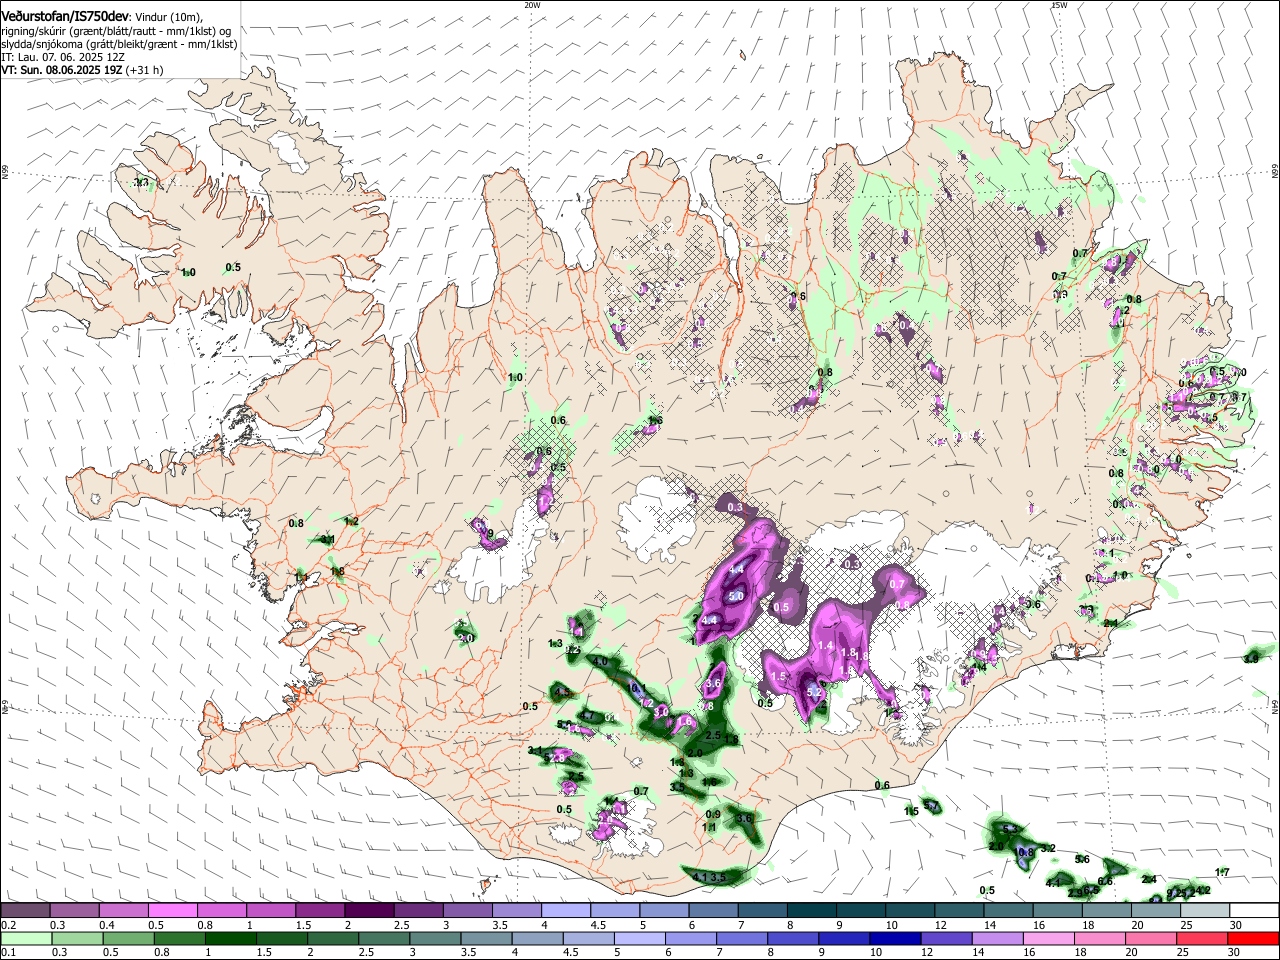Click the "4.0" value on the green rain band
1280x960 pixels.
(601, 662)
